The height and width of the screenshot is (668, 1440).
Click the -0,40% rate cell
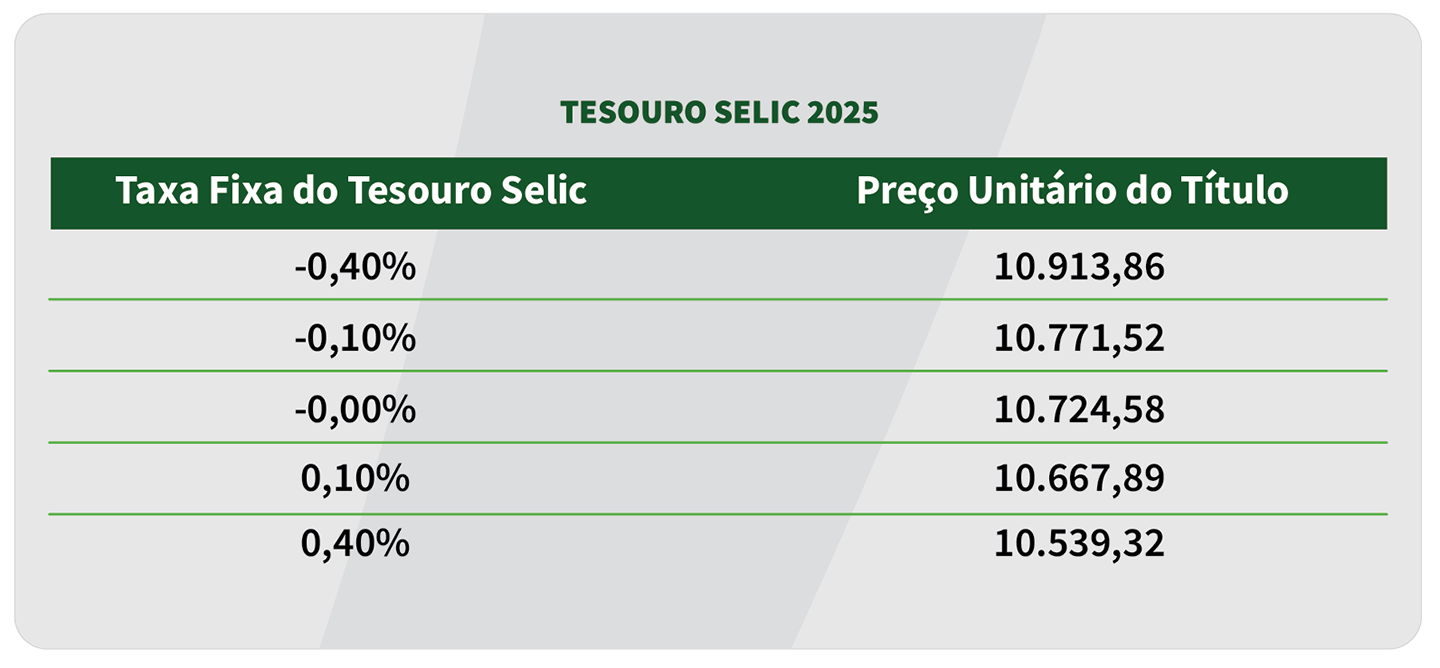pyautogui.click(x=355, y=267)
